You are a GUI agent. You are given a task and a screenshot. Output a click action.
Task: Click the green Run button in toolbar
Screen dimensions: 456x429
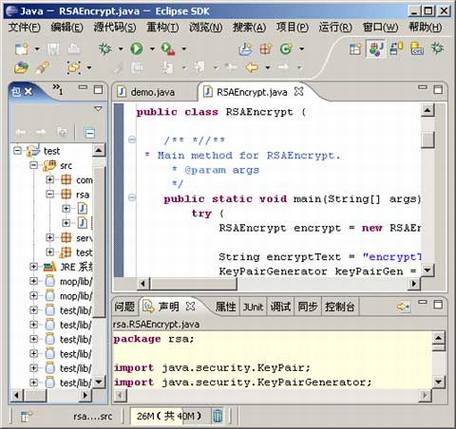(x=136, y=49)
